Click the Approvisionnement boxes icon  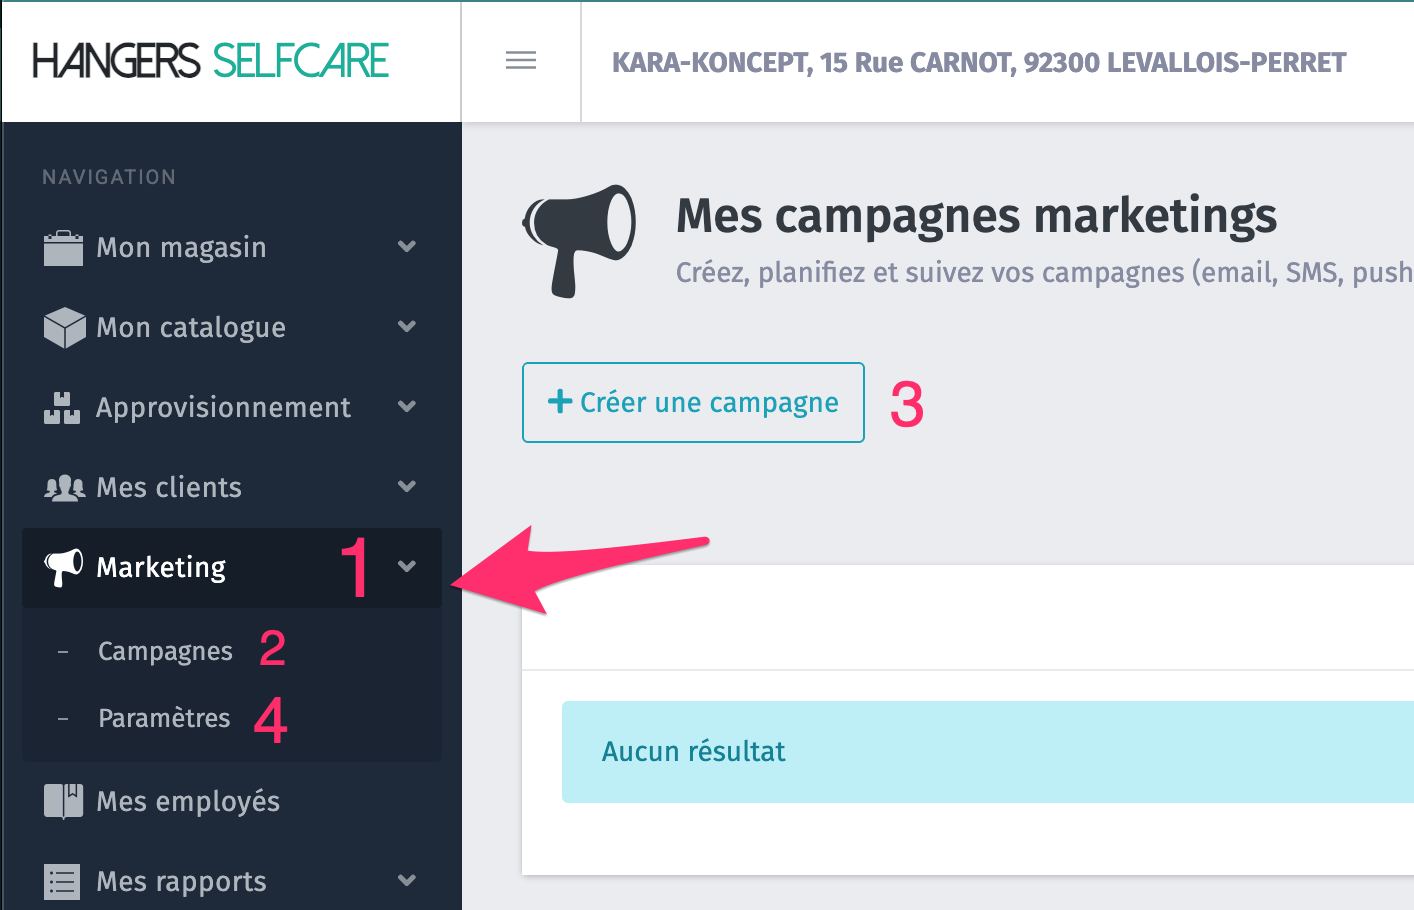coord(62,408)
